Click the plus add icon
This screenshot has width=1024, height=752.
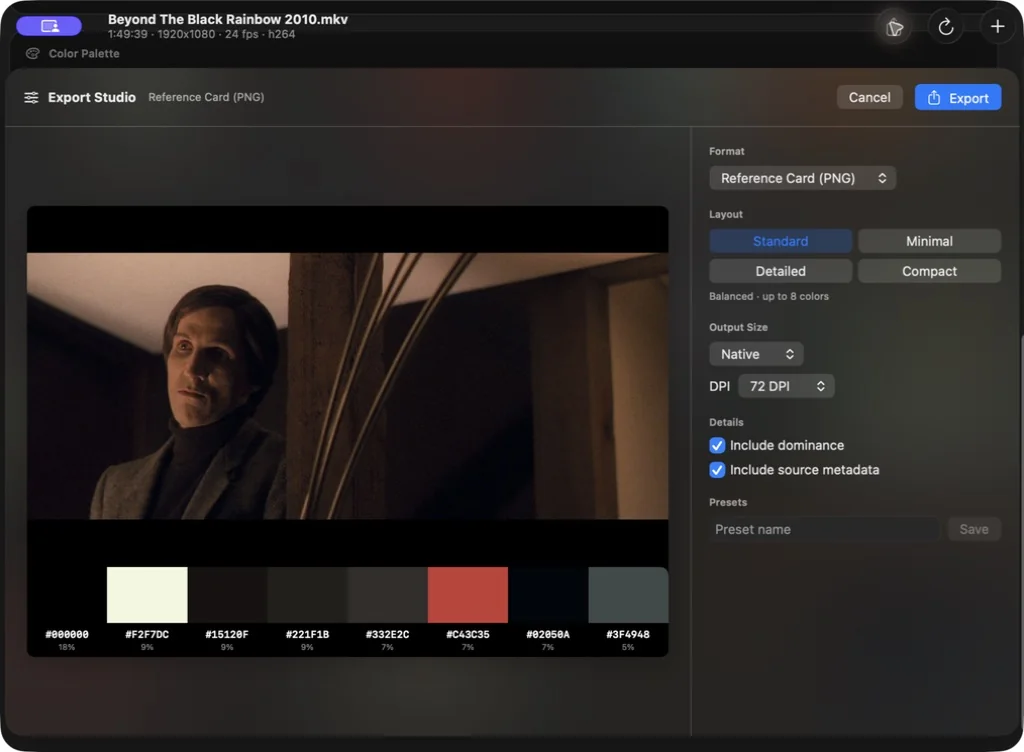coord(997,27)
